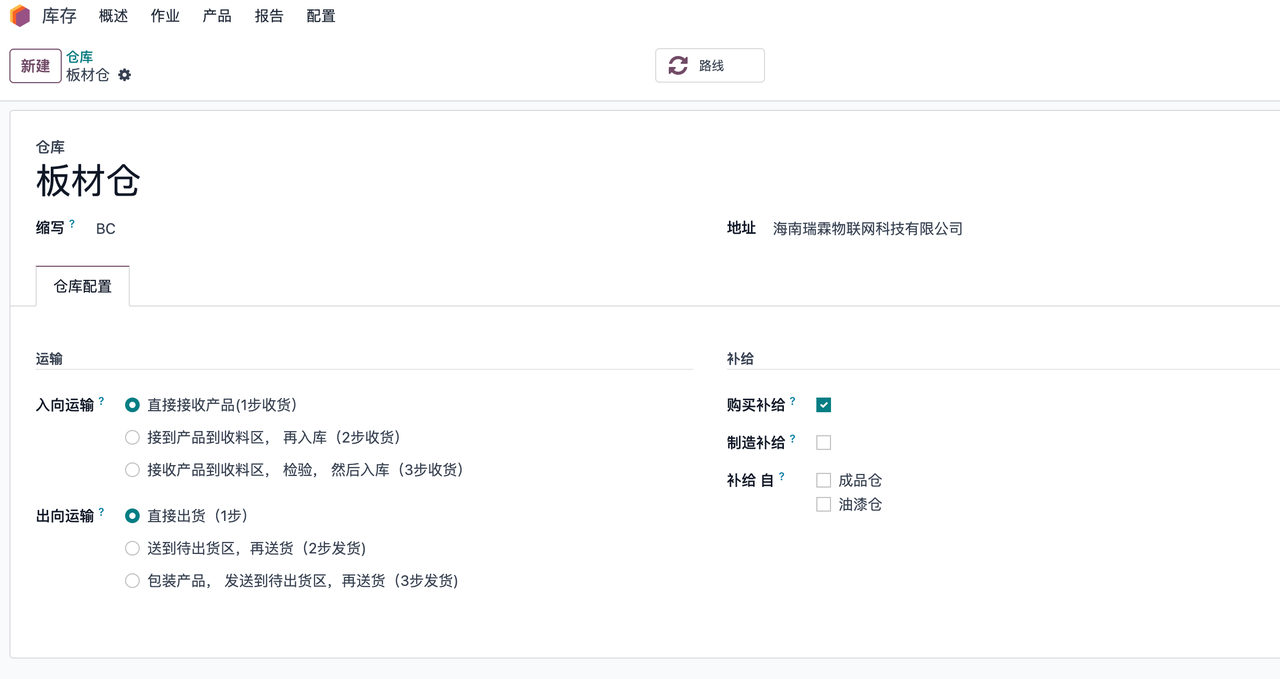Check the 油漆仓 resupply checkbox
The image size is (1280, 679).
824,504
